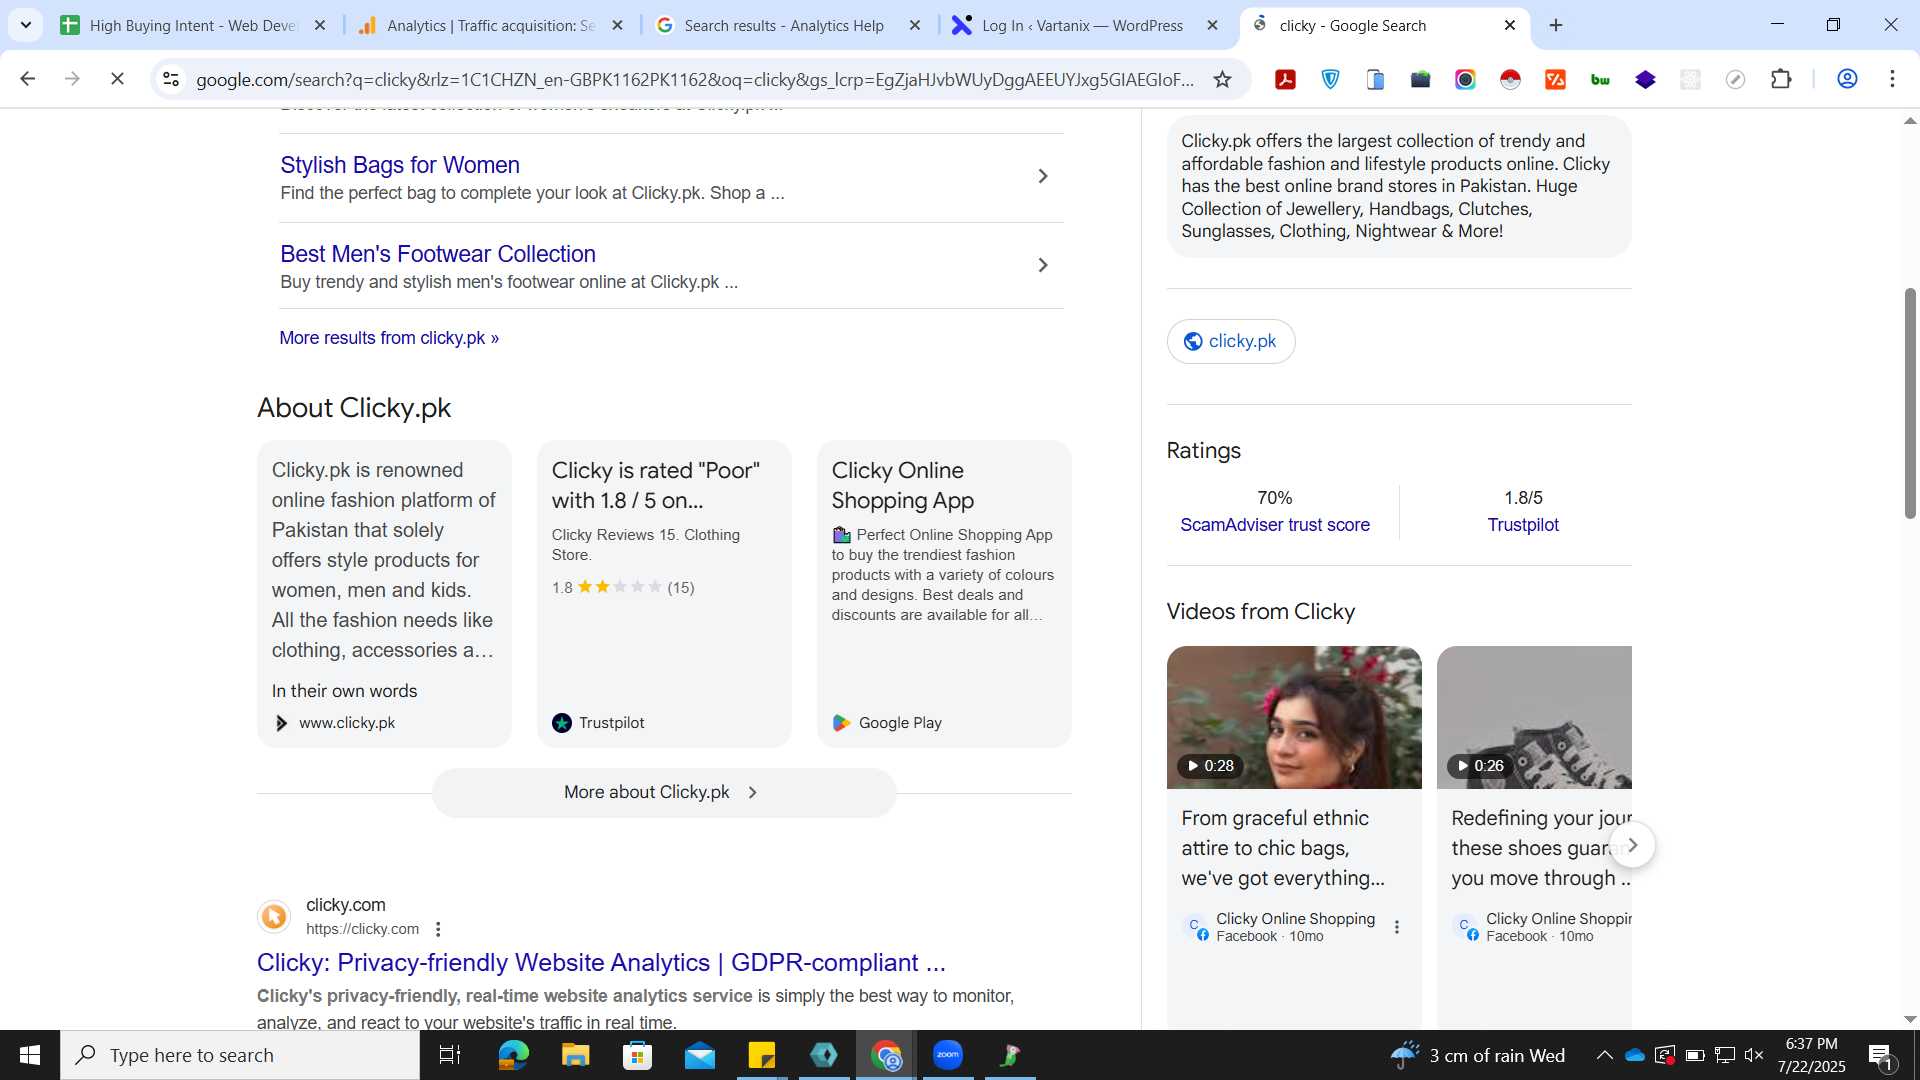
Task: Open the Trustpilot source icon in card
Action: (562, 723)
